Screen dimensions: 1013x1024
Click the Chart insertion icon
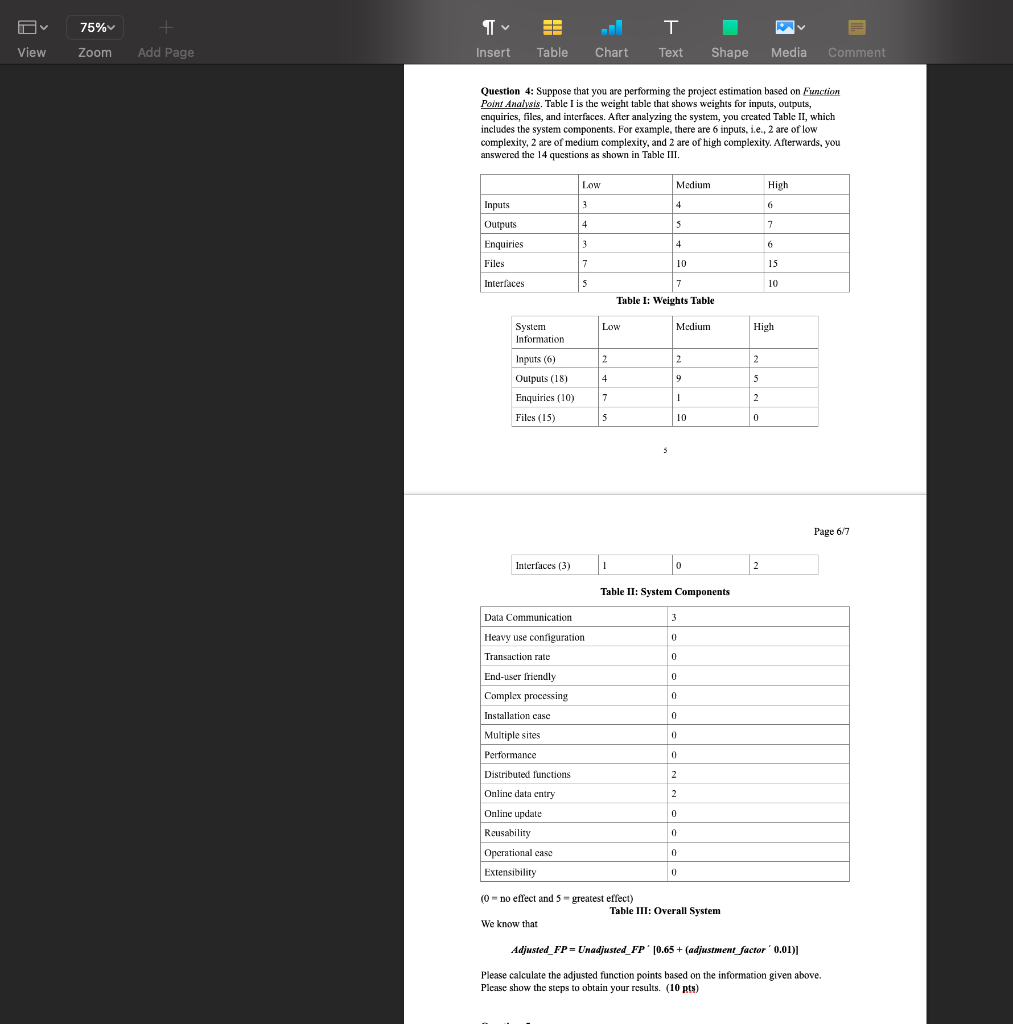(x=611, y=26)
